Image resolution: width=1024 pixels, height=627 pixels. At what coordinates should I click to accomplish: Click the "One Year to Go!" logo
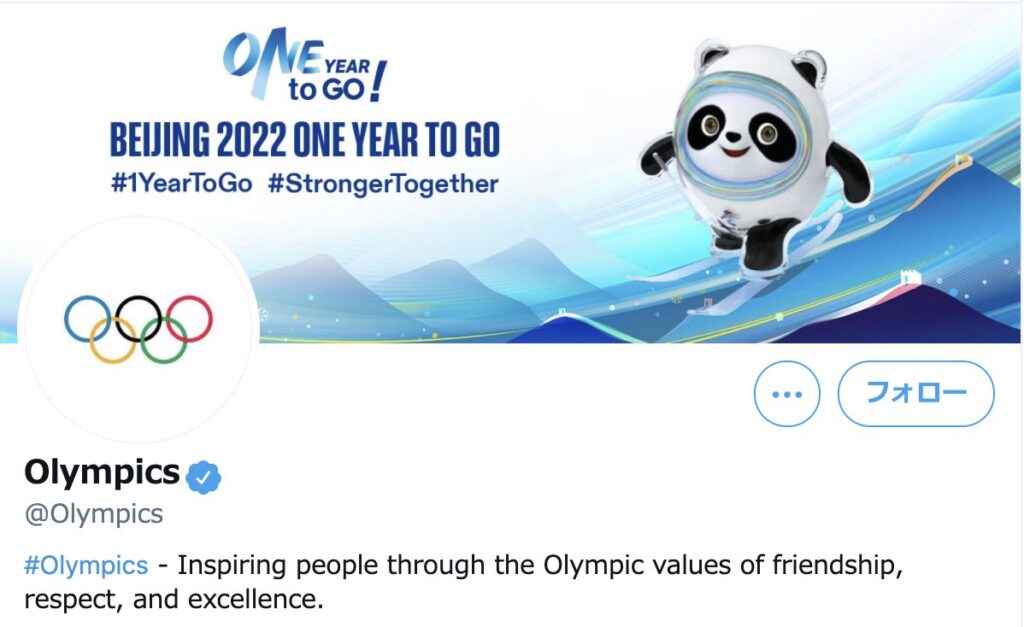(304, 65)
